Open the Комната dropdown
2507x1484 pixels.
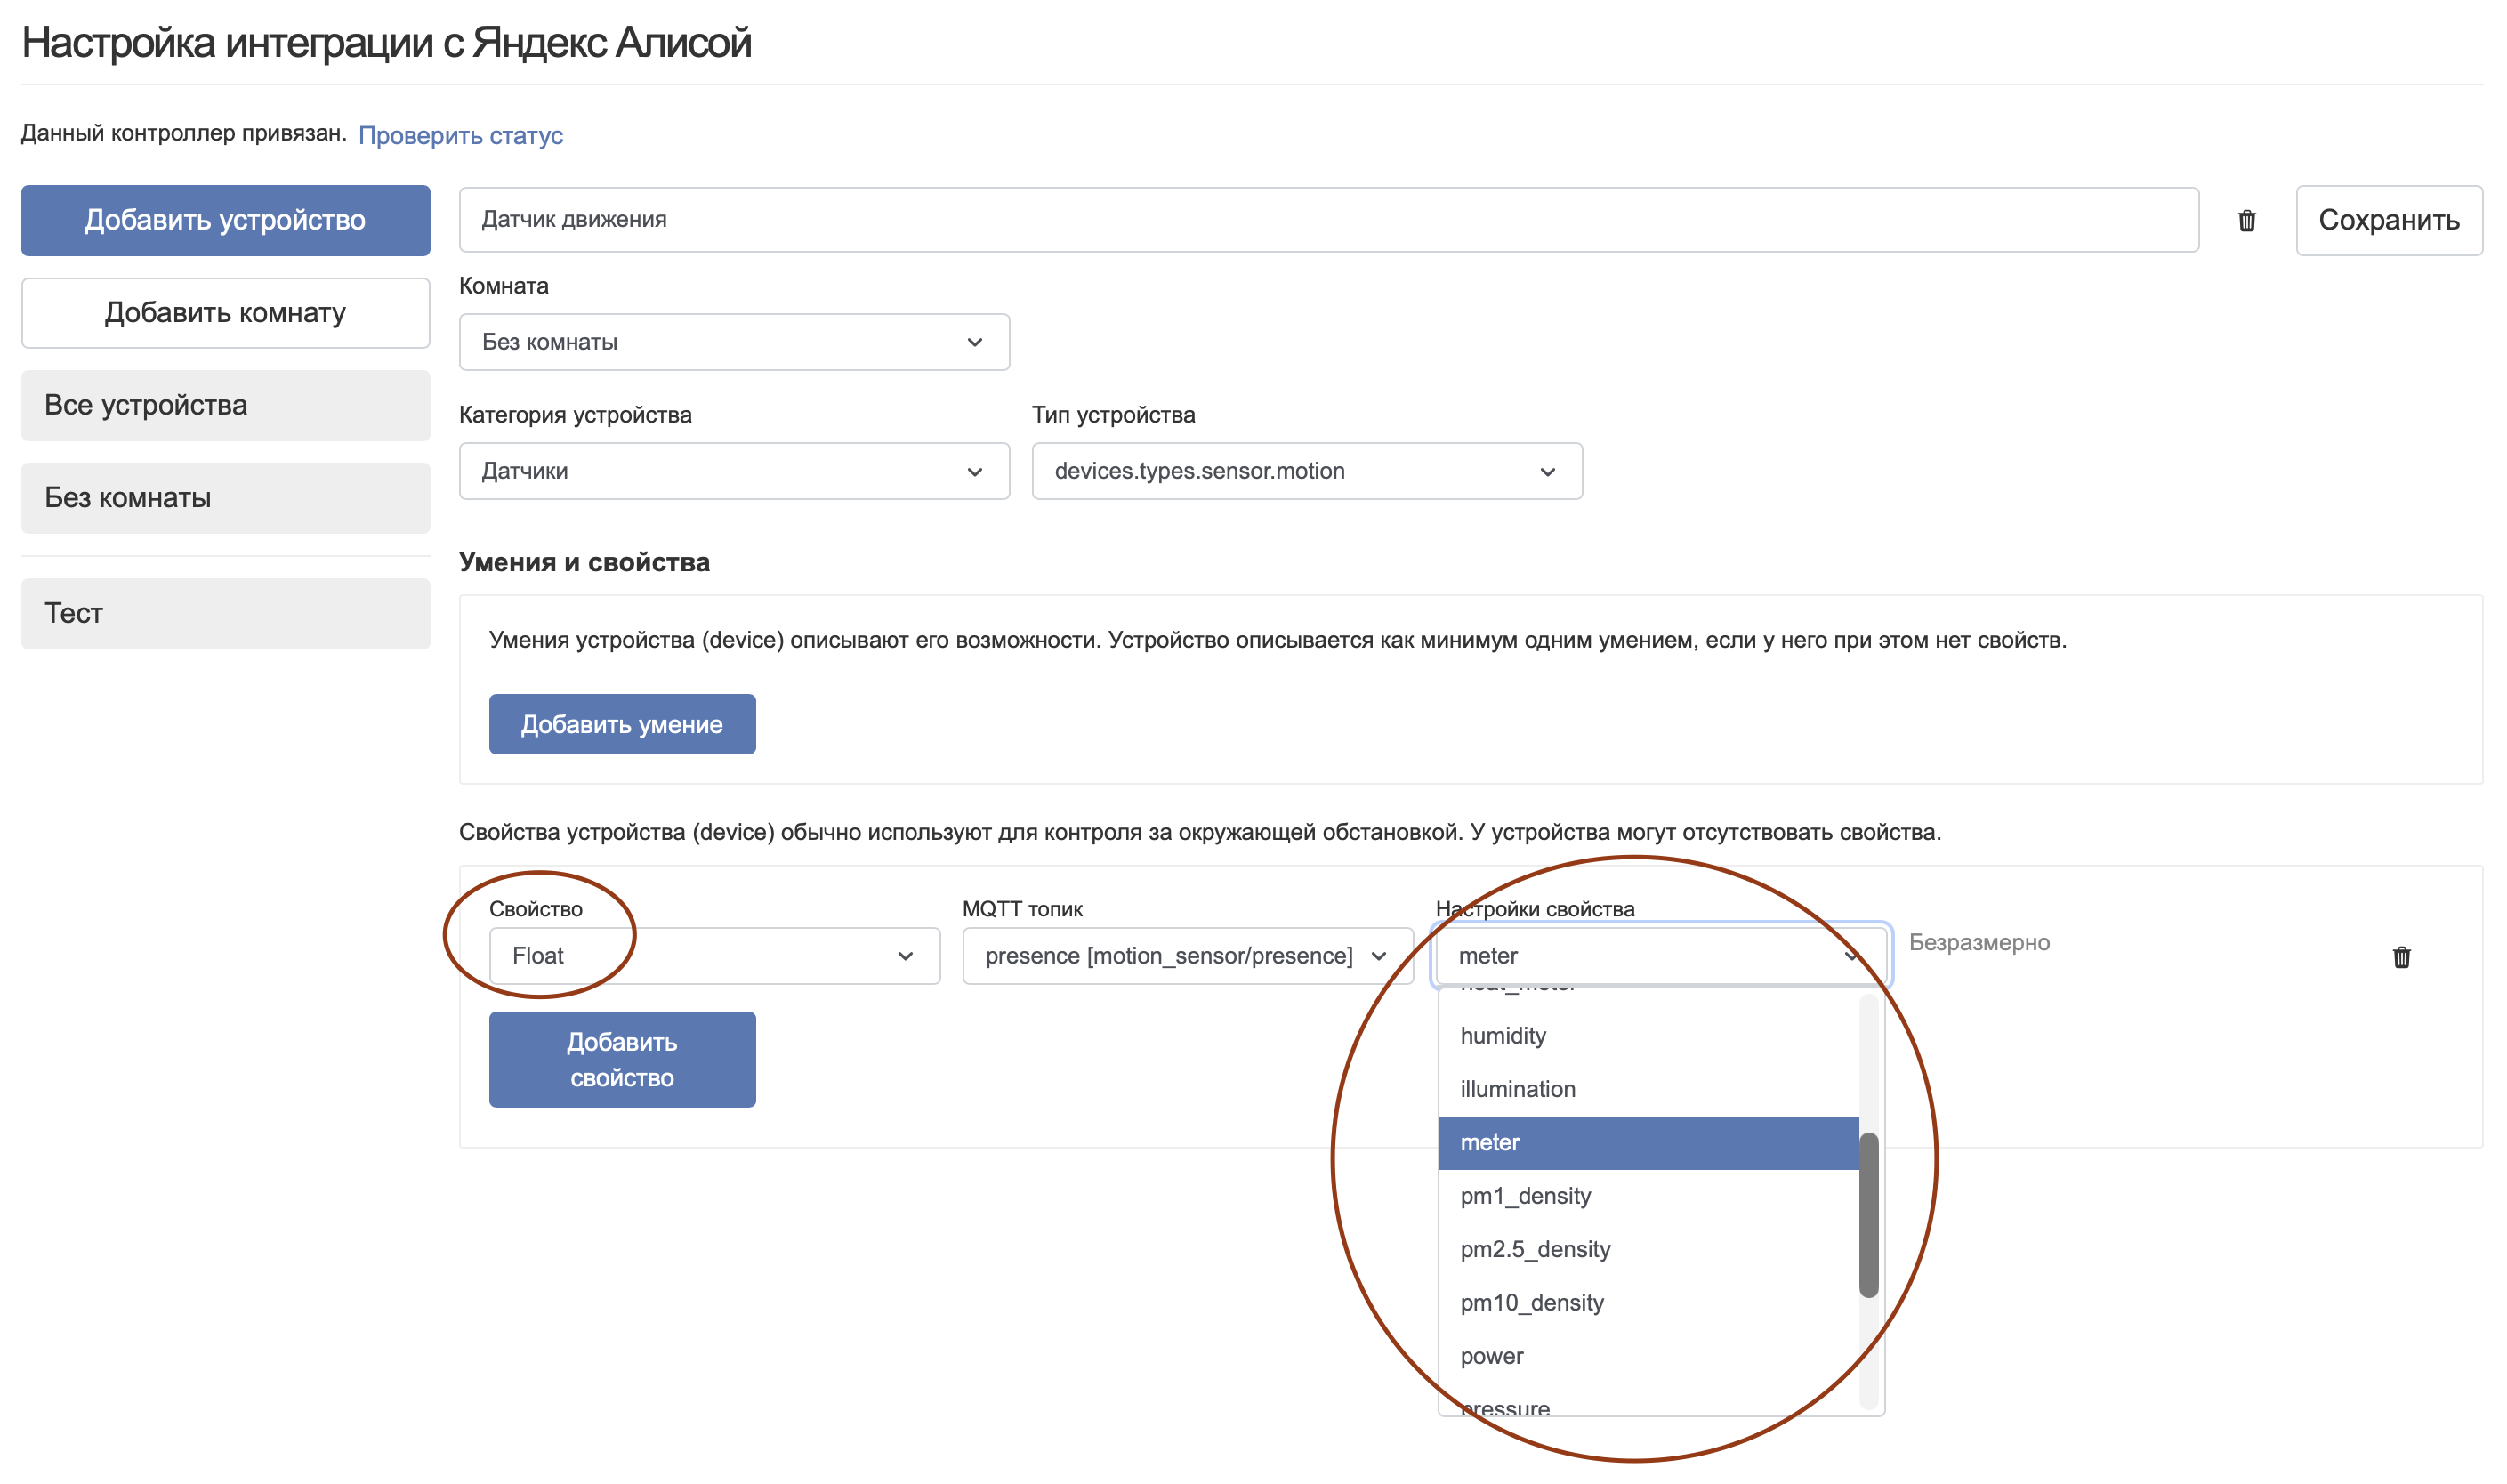point(733,342)
